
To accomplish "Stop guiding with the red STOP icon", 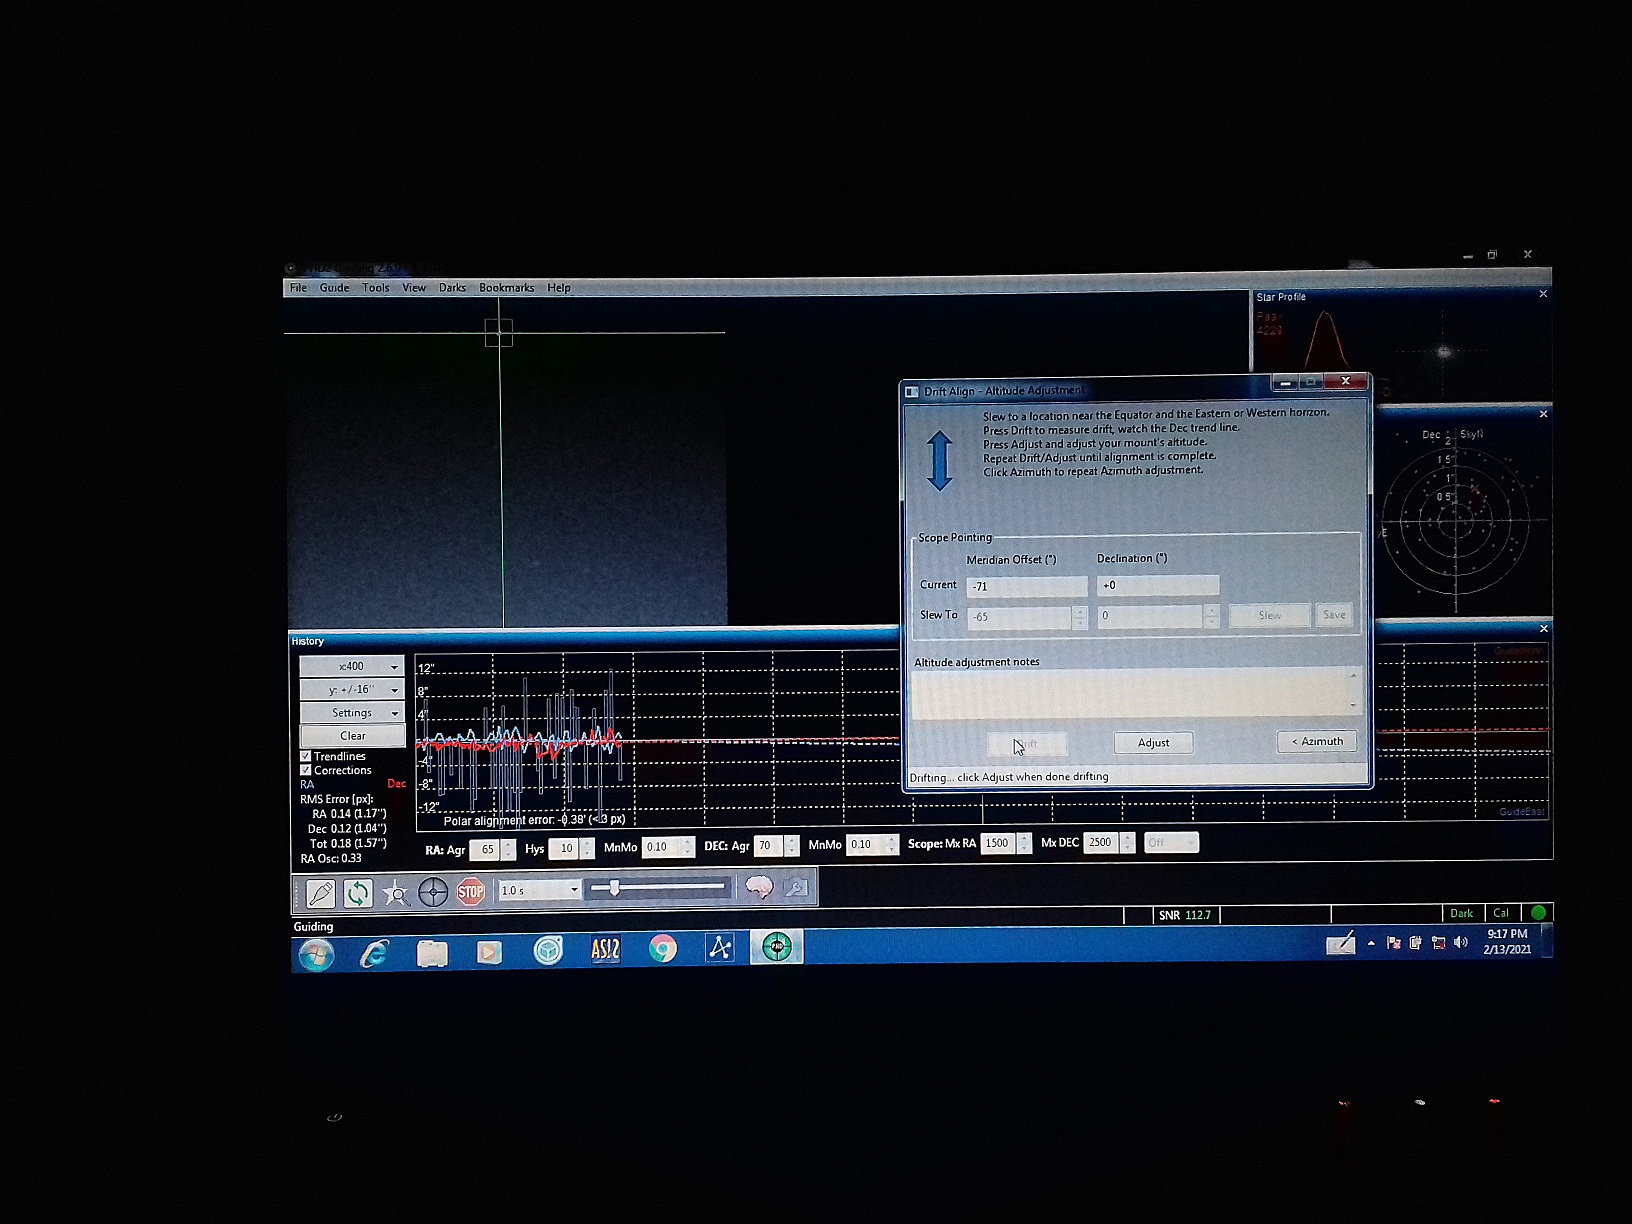I will (471, 892).
